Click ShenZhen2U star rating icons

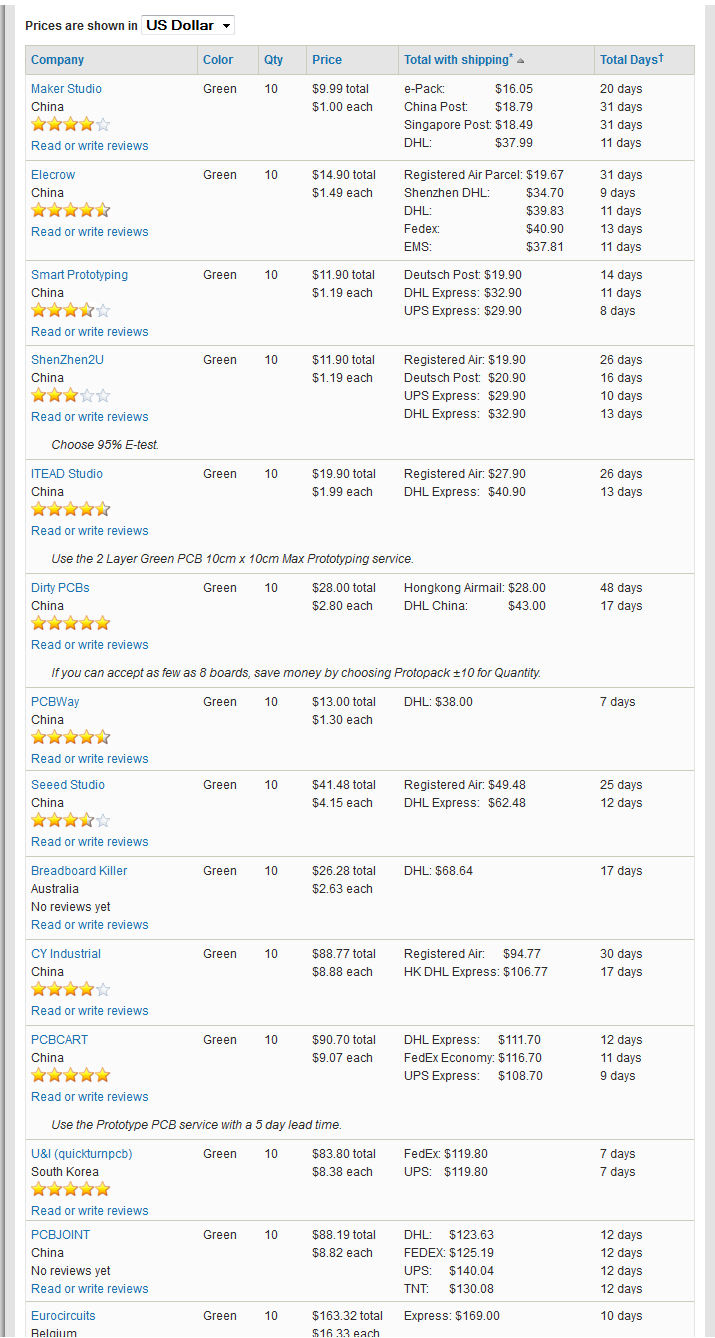tap(71, 396)
